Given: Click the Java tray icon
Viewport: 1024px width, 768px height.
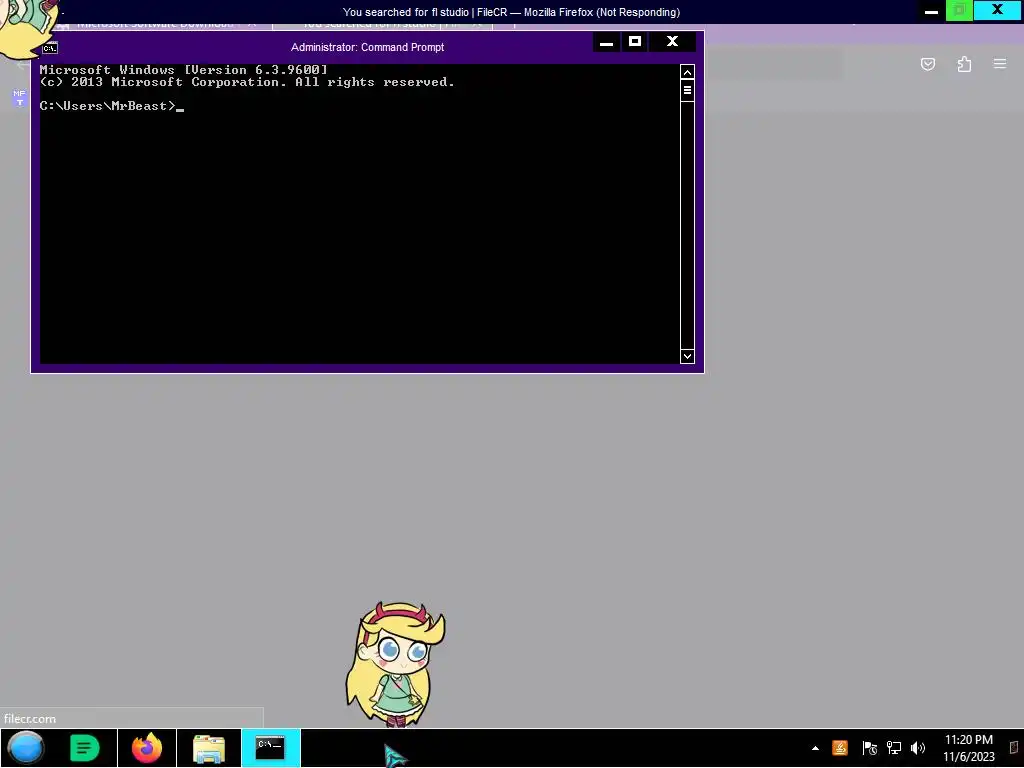Looking at the screenshot, I should [840, 748].
